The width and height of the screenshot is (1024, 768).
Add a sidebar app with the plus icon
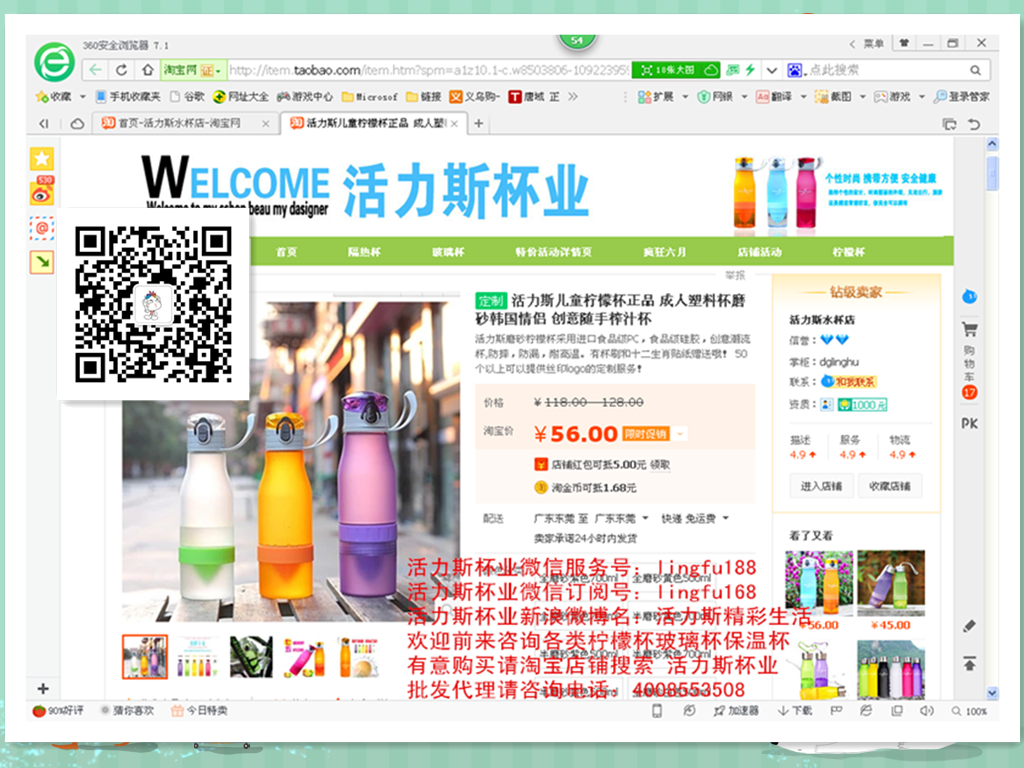click(x=43, y=688)
